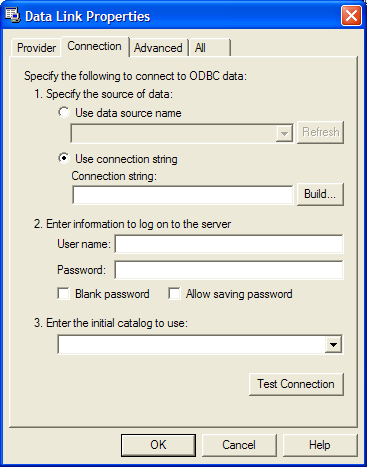Check Allow saving password
Viewport: 367px width, 467px height.
174,294
